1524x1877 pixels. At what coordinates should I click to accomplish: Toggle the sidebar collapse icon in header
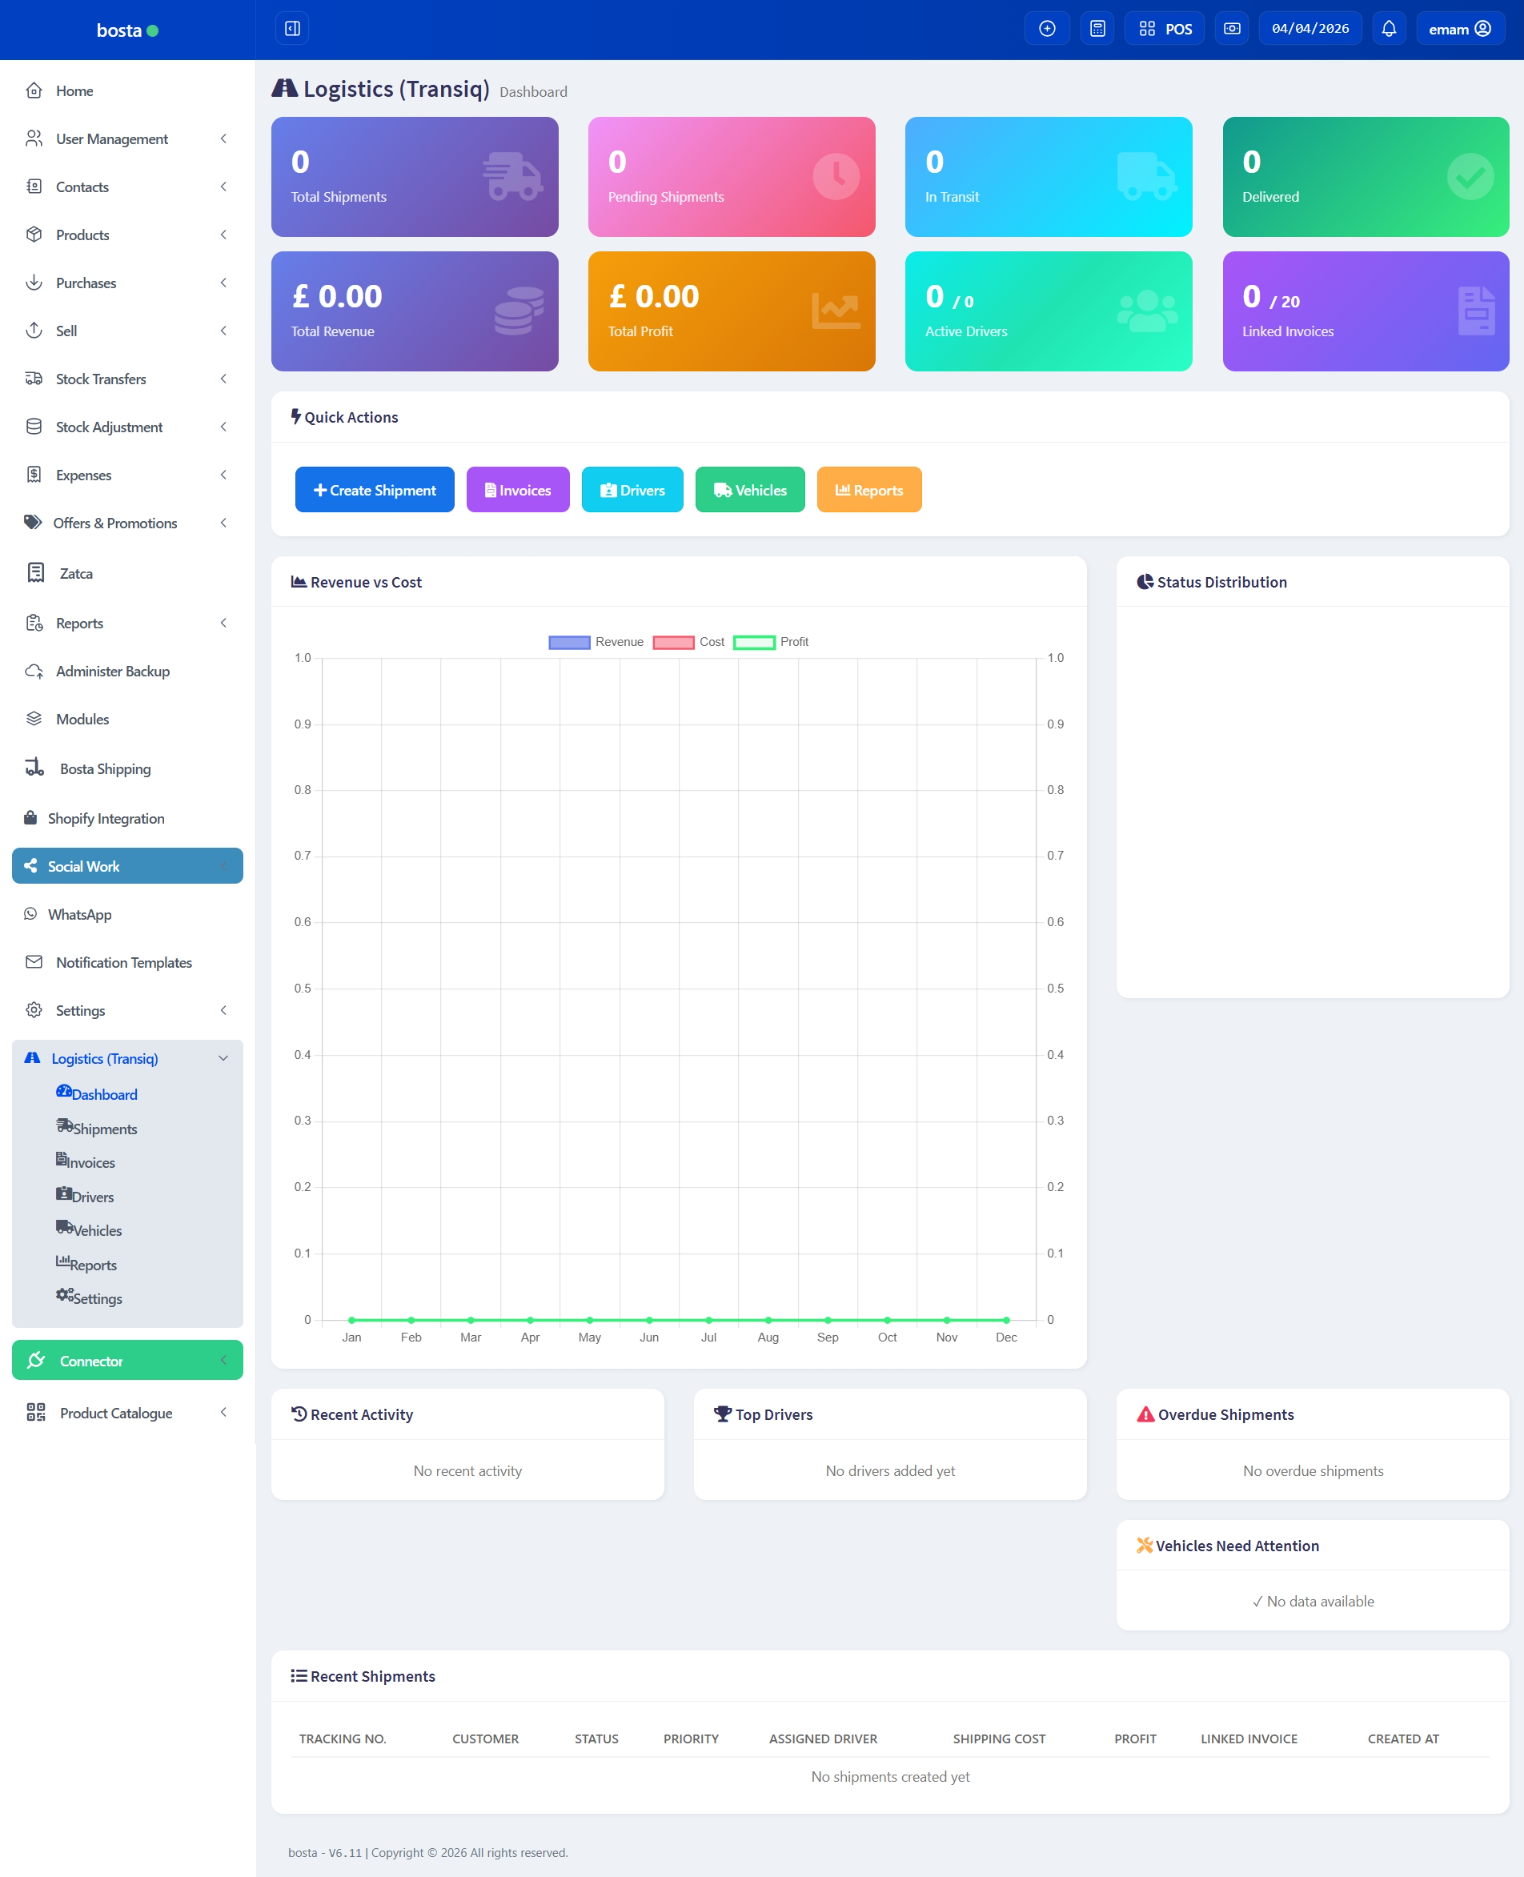(x=292, y=29)
